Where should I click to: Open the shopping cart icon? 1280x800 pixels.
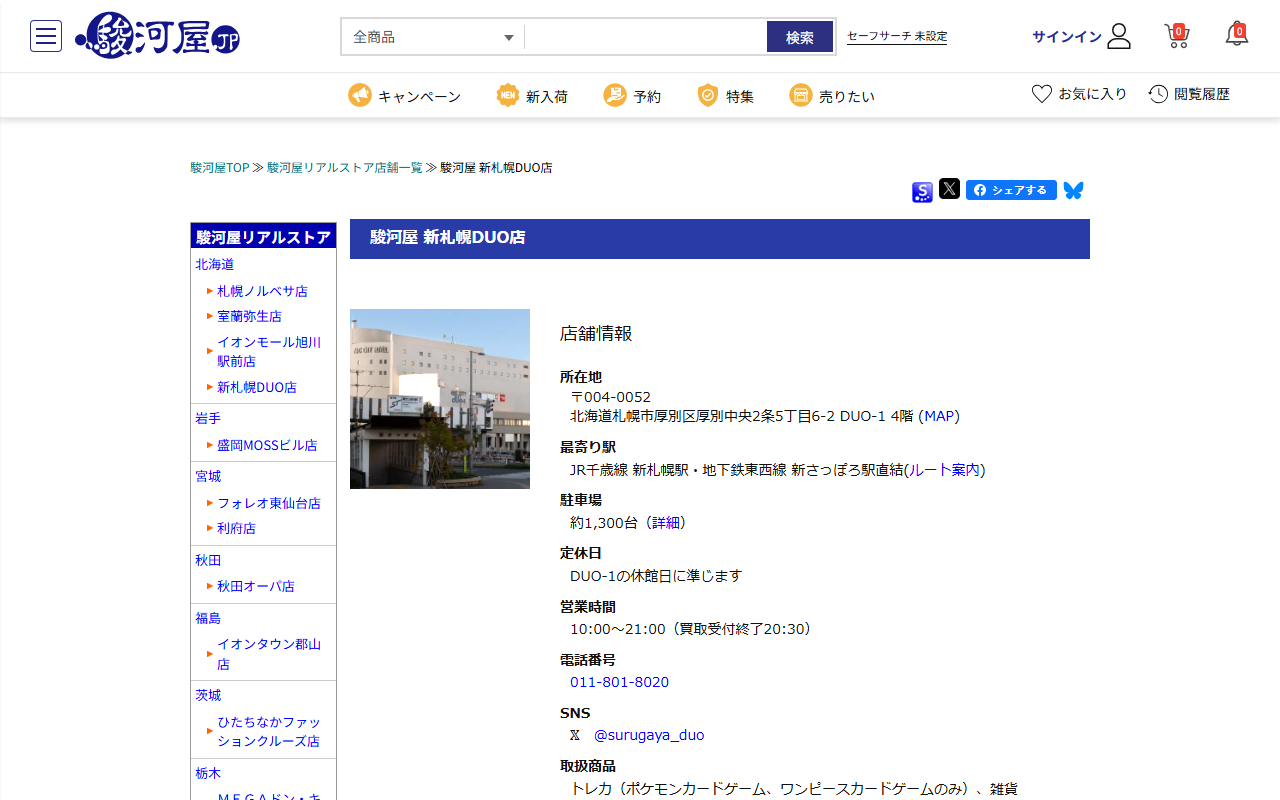coord(1177,36)
